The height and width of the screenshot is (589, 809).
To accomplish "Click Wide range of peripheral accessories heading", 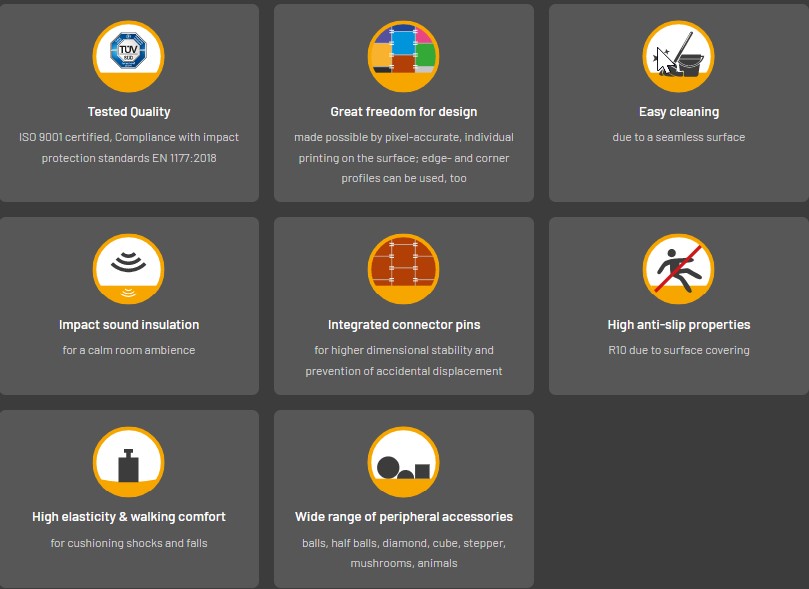I will pos(404,517).
